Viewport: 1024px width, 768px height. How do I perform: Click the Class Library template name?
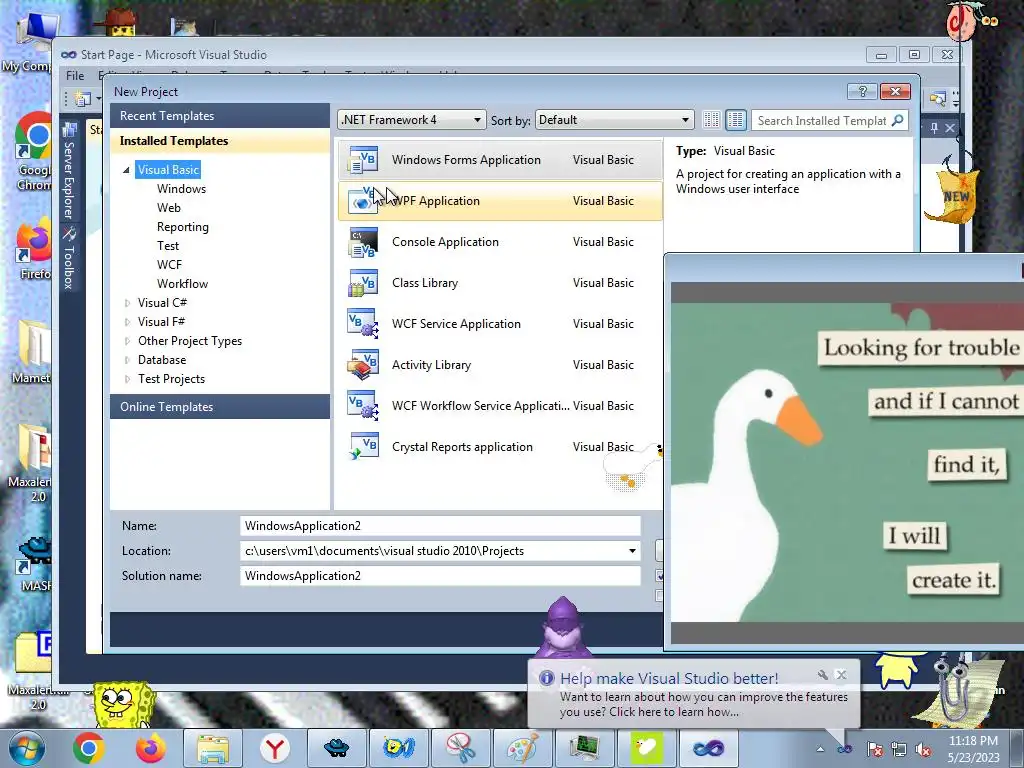click(425, 283)
